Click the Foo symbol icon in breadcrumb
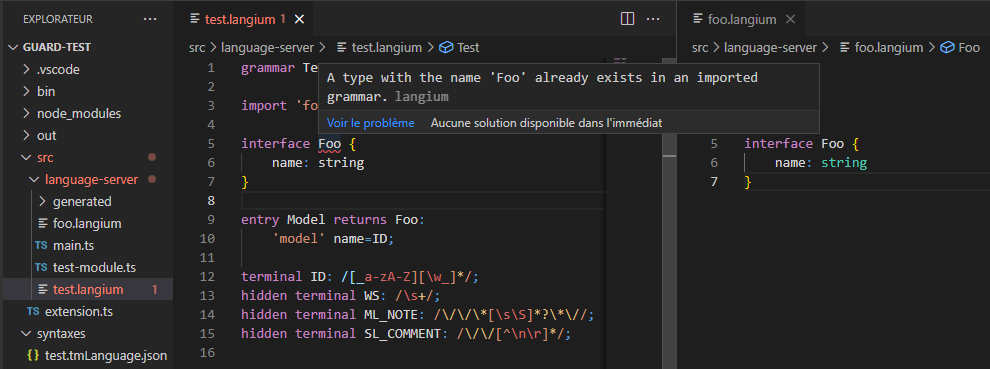The image size is (990, 369). pos(947,47)
